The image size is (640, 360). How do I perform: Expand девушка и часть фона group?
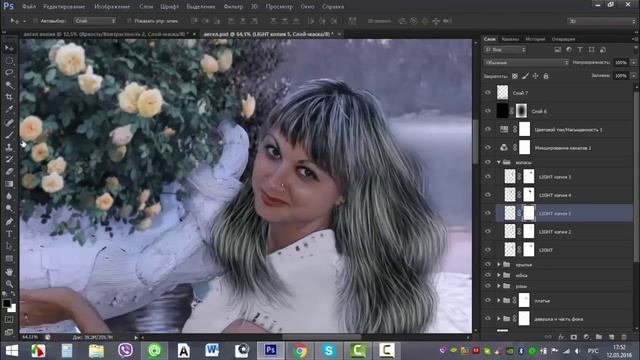[x=499, y=318]
